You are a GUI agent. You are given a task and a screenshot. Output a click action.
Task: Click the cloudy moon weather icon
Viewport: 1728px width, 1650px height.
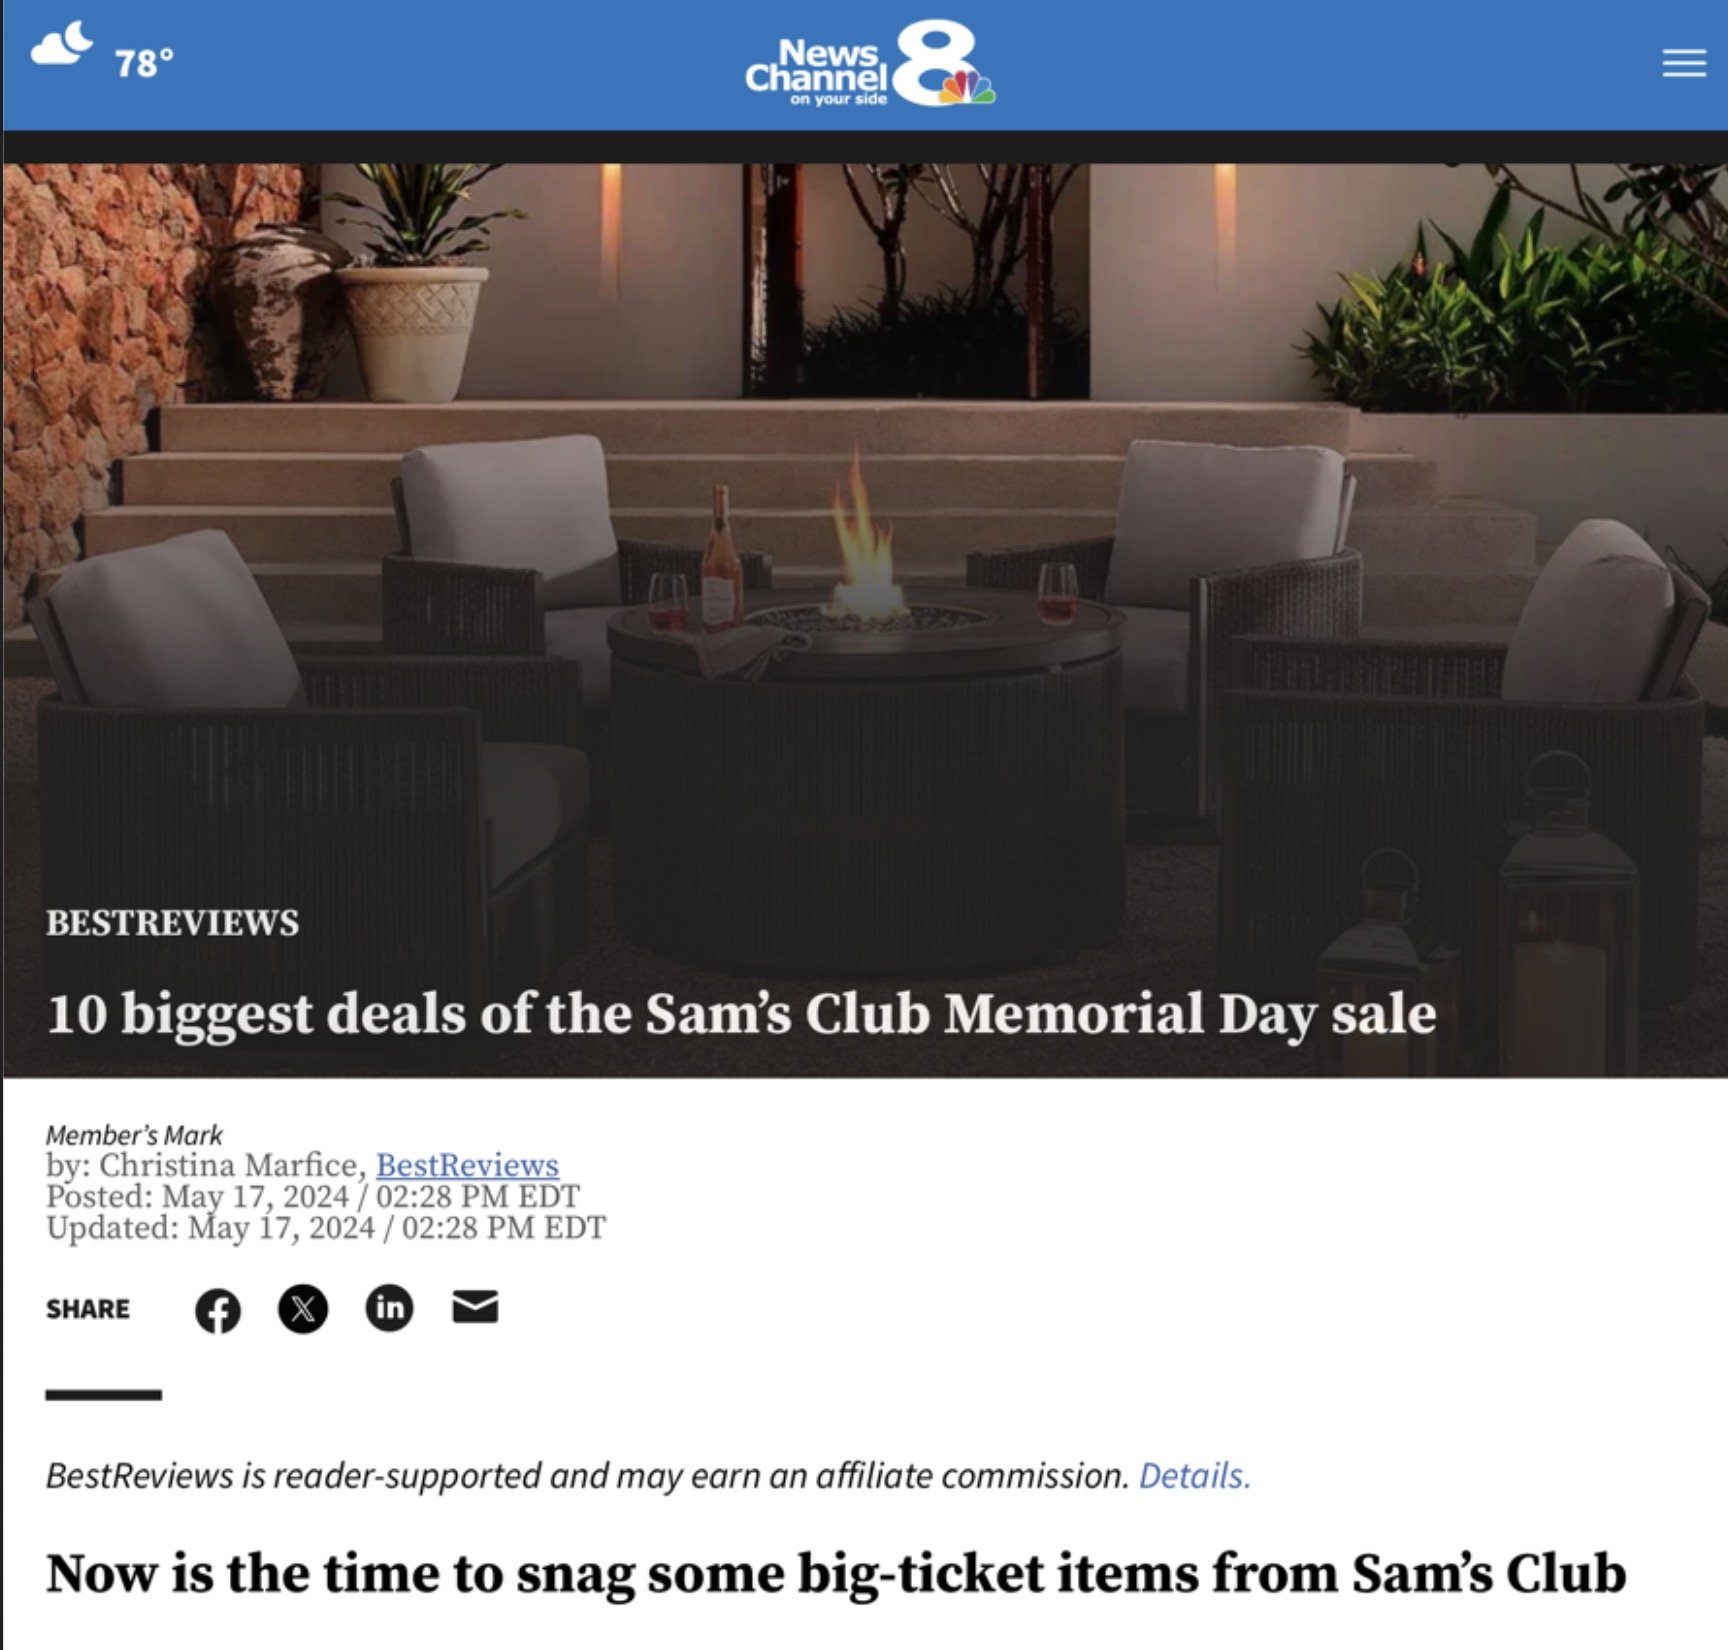pos(62,45)
